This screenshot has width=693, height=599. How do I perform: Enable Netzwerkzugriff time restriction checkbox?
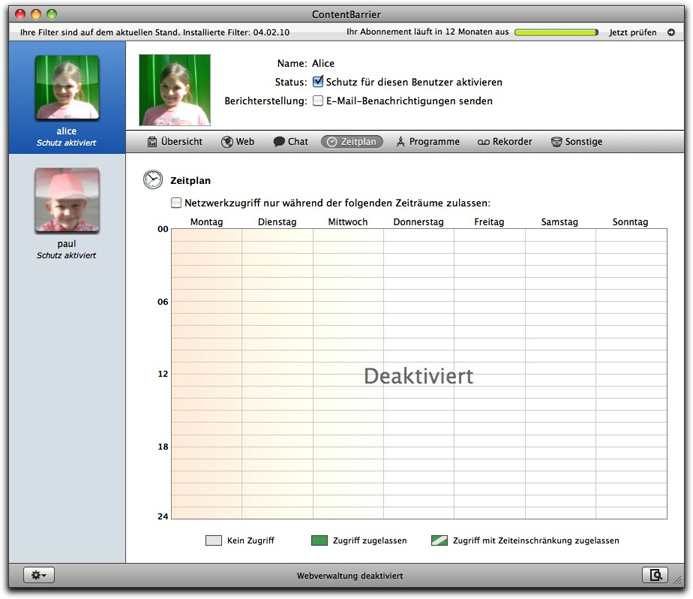pos(176,203)
